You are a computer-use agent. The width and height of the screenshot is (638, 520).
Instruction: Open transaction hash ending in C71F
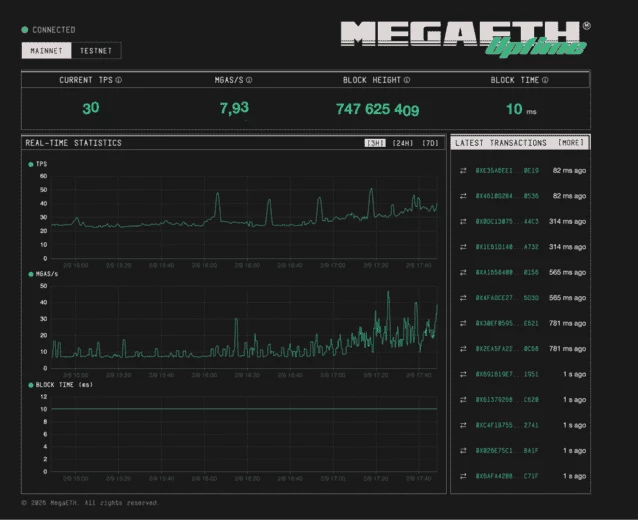507,476
